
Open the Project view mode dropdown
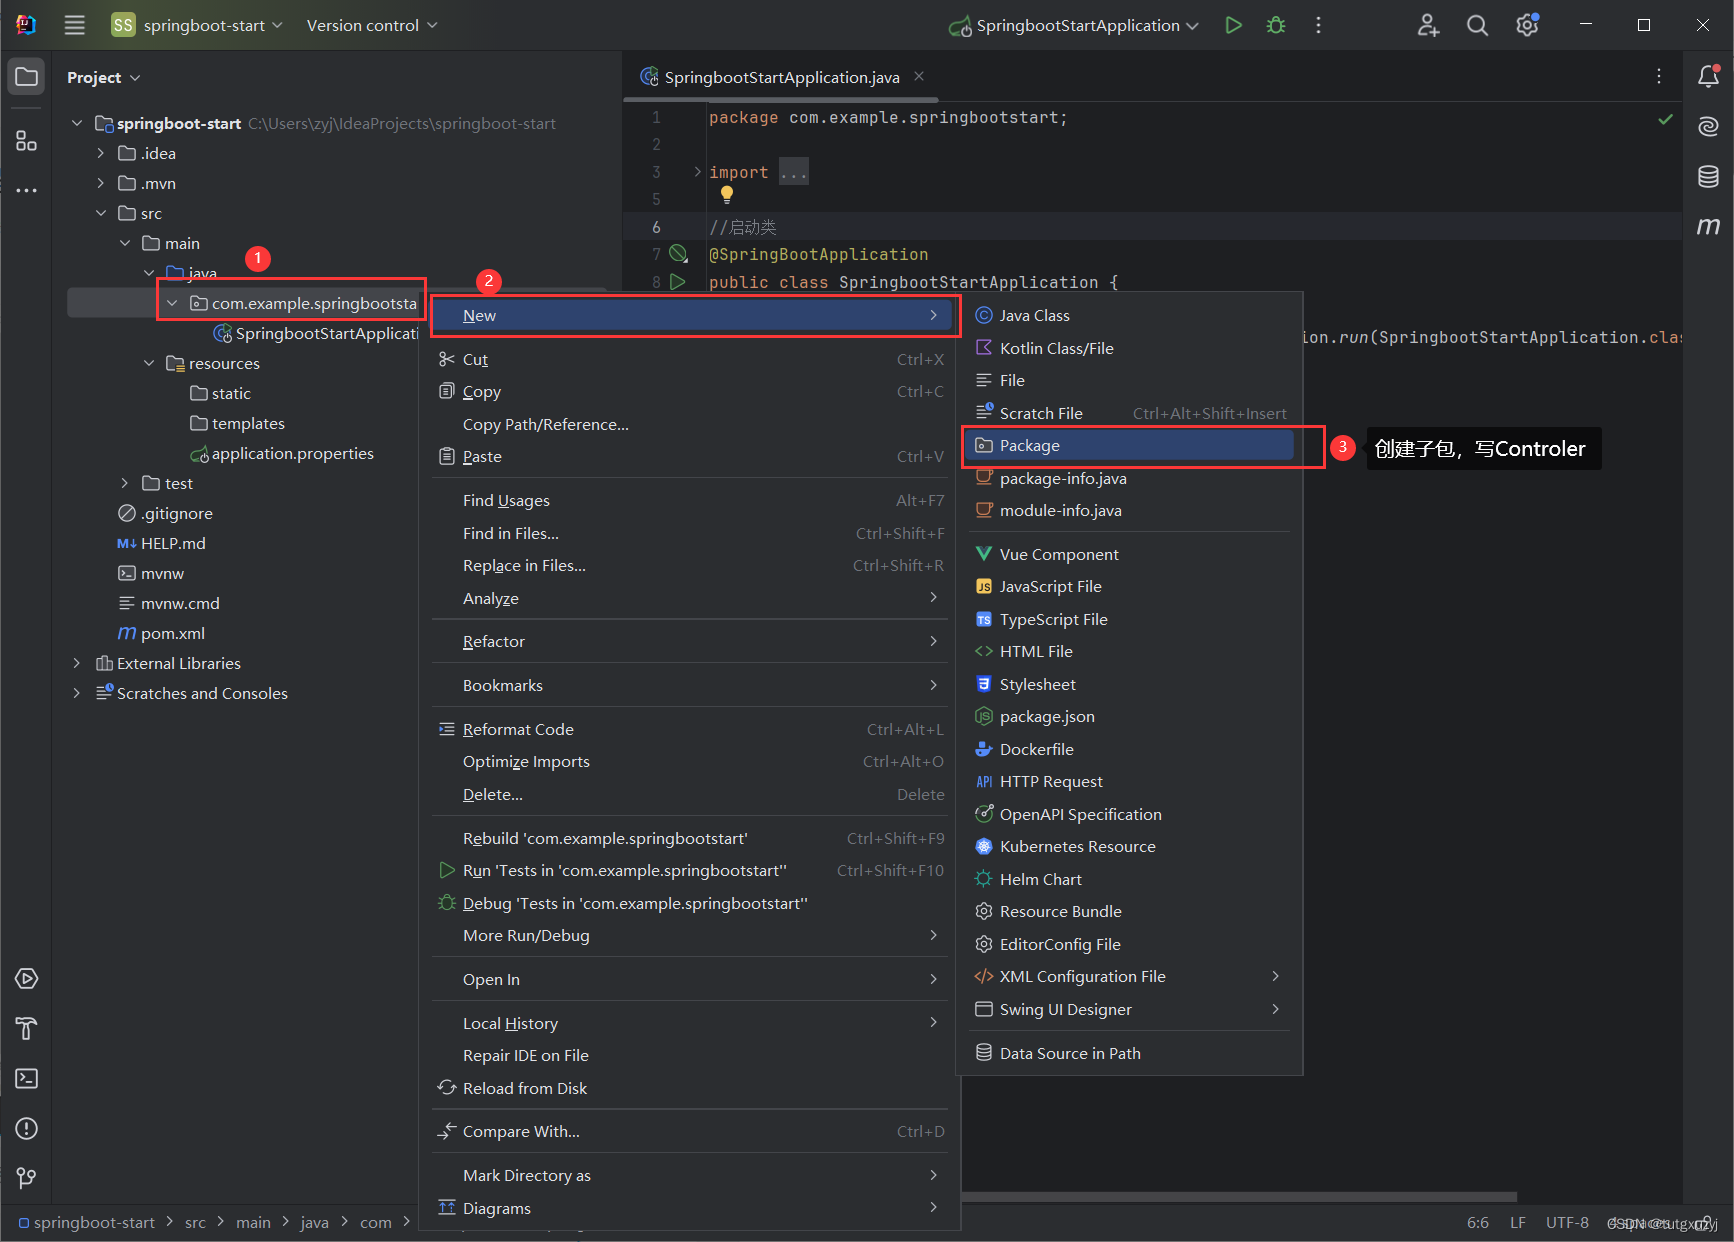point(104,77)
